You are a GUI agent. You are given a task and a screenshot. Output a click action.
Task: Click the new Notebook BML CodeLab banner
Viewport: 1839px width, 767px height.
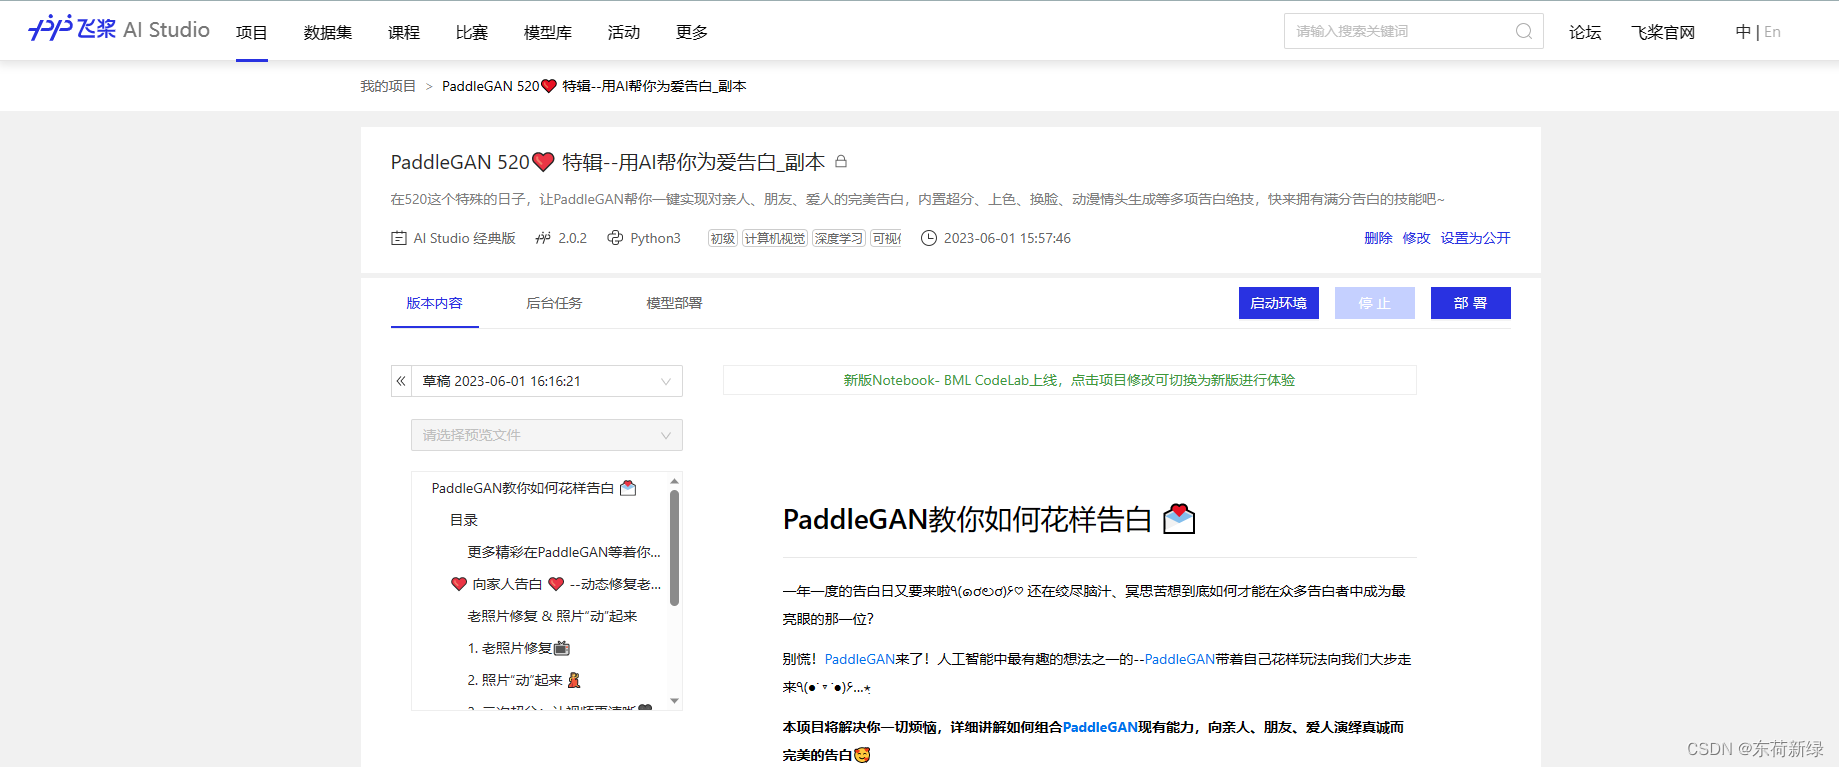[1069, 380]
